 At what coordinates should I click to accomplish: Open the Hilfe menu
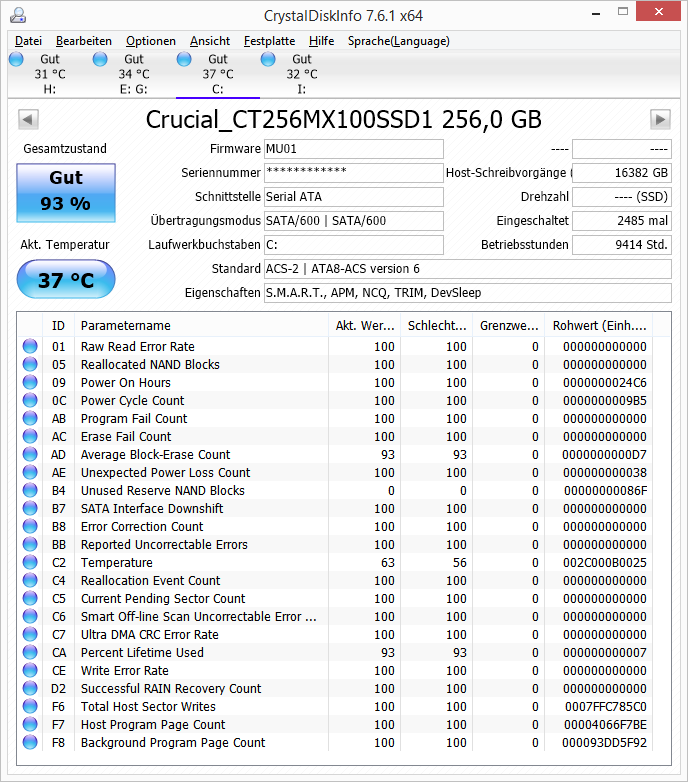pyautogui.click(x=322, y=41)
